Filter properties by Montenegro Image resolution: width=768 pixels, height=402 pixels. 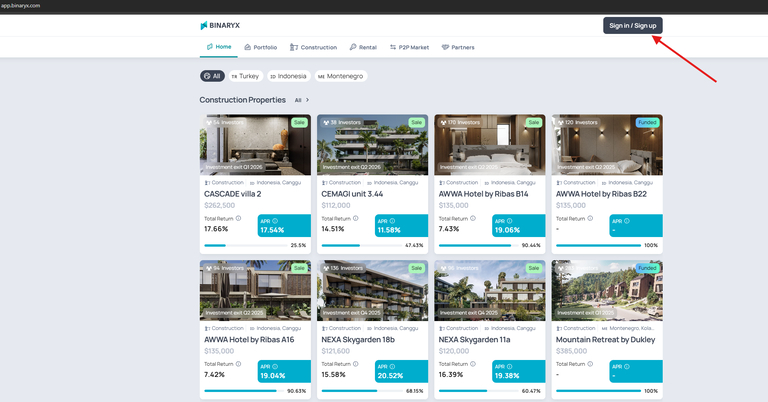pyautogui.click(x=341, y=76)
